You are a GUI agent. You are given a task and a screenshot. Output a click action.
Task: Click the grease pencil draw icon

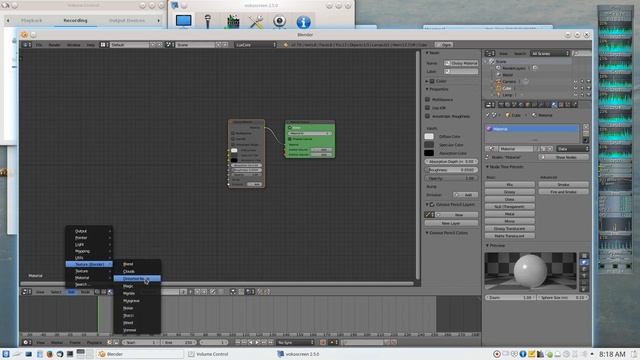pos(429,214)
